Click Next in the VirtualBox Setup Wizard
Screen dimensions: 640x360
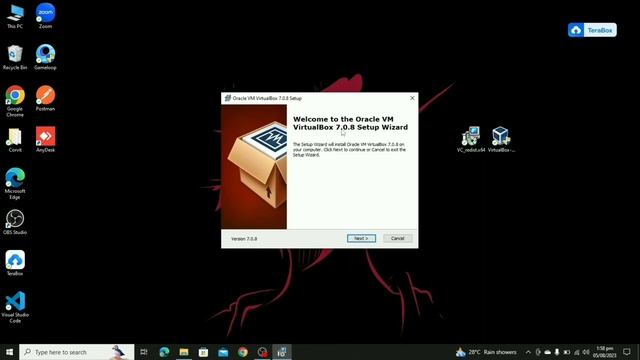tap(361, 238)
